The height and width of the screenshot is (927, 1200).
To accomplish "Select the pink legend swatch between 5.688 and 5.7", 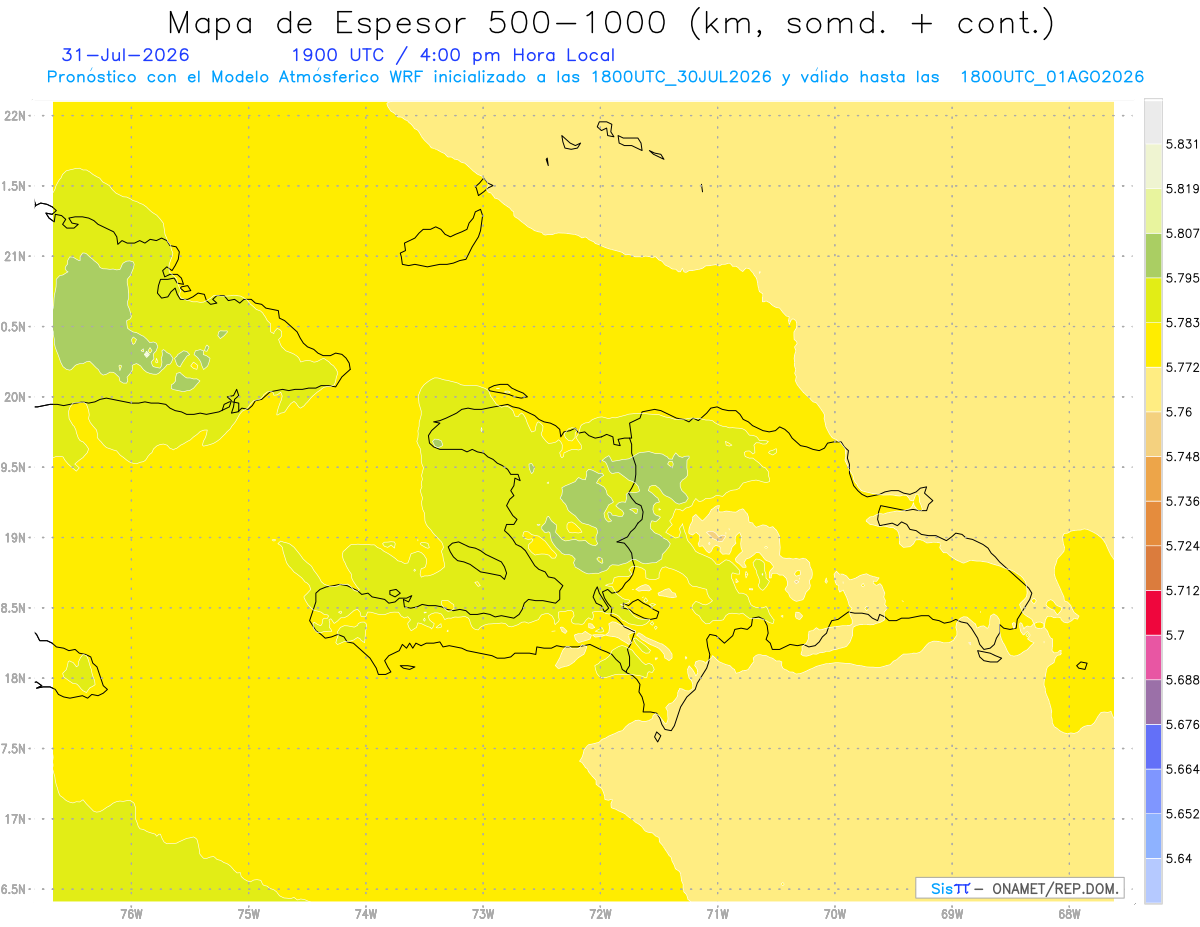I will 1153,657.
